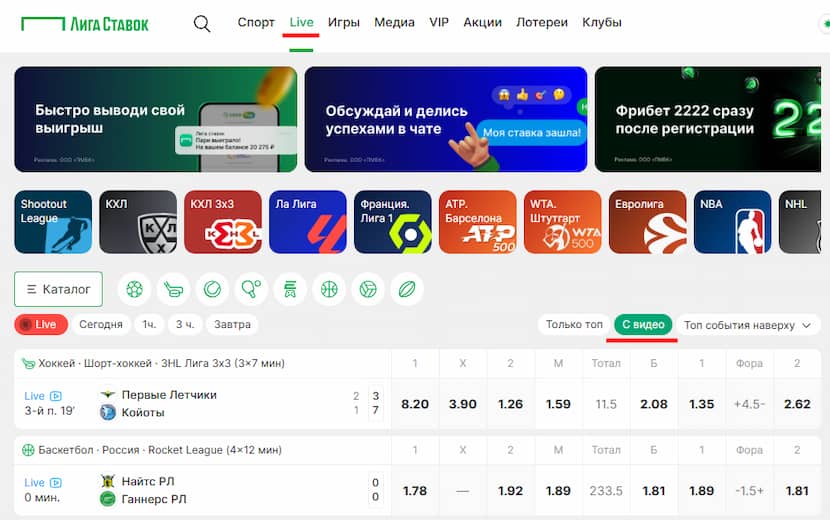Open the Ла Лига tile
This screenshot has height=520, width=830.
tap(308, 222)
